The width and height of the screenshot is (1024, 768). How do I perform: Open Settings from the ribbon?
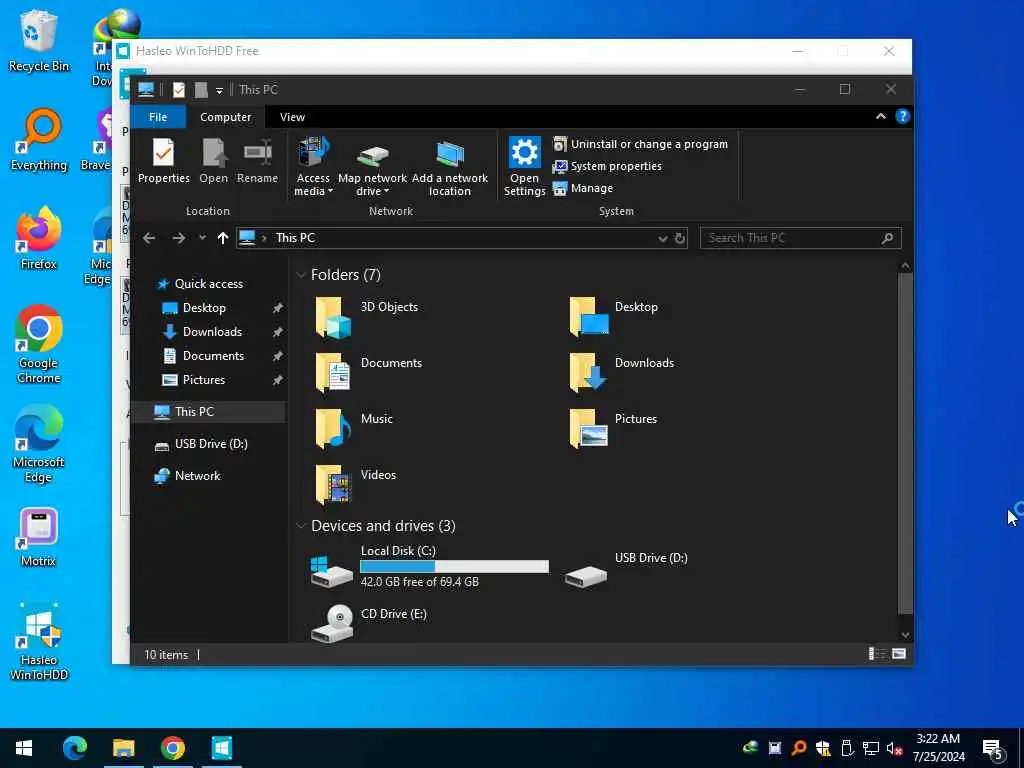pos(524,167)
